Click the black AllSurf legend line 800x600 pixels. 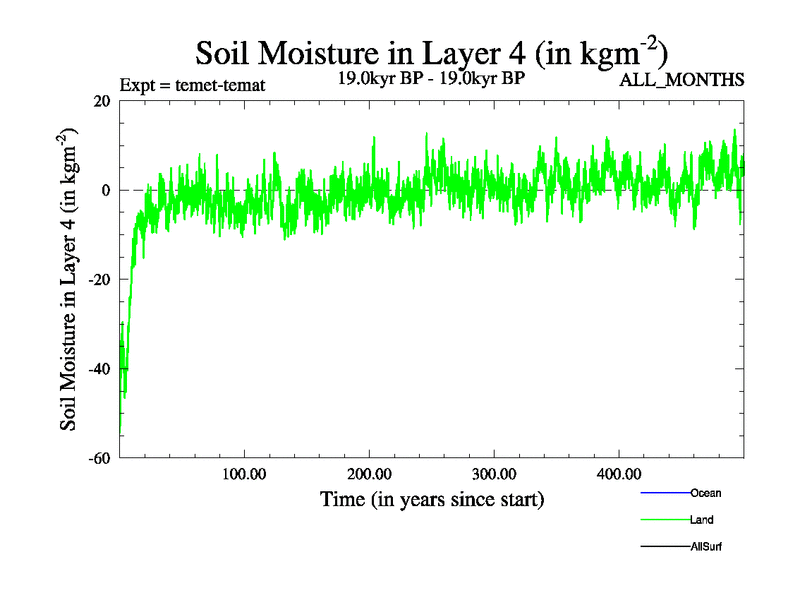[664, 547]
